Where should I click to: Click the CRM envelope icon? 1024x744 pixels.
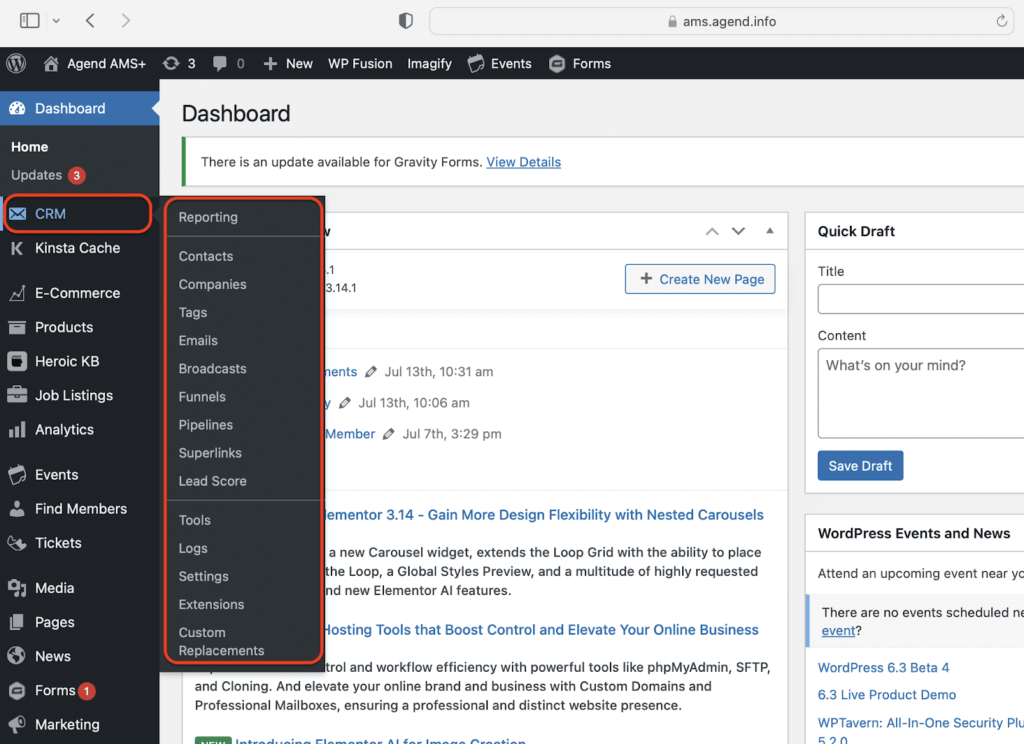tap(18, 214)
